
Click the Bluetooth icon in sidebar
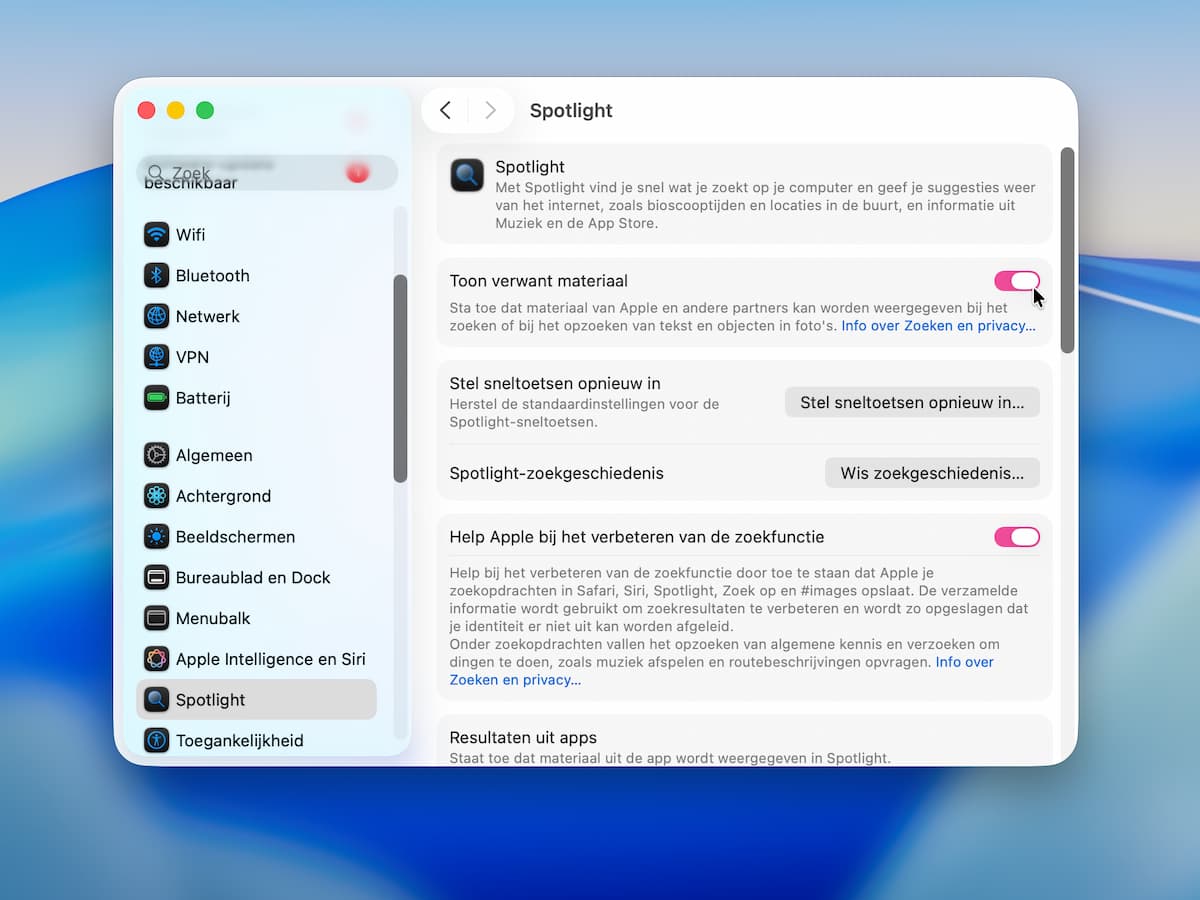156,276
